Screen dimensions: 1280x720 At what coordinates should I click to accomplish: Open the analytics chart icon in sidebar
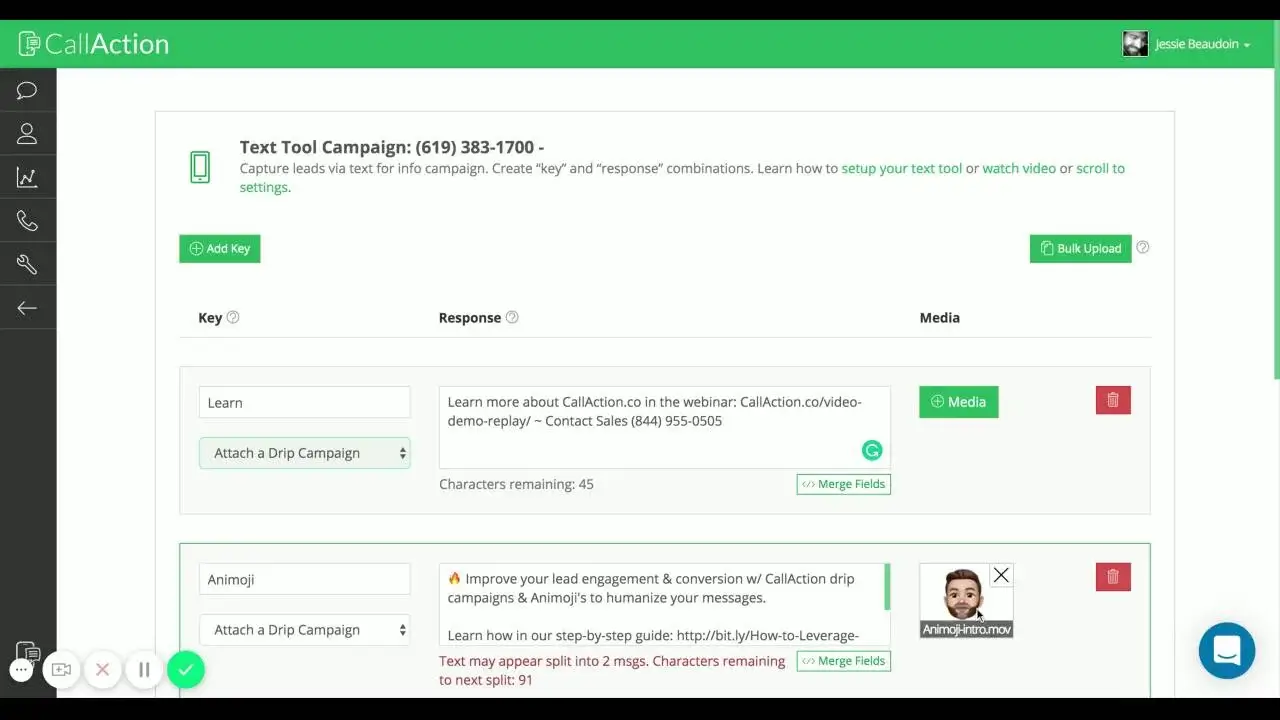[x=27, y=178]
